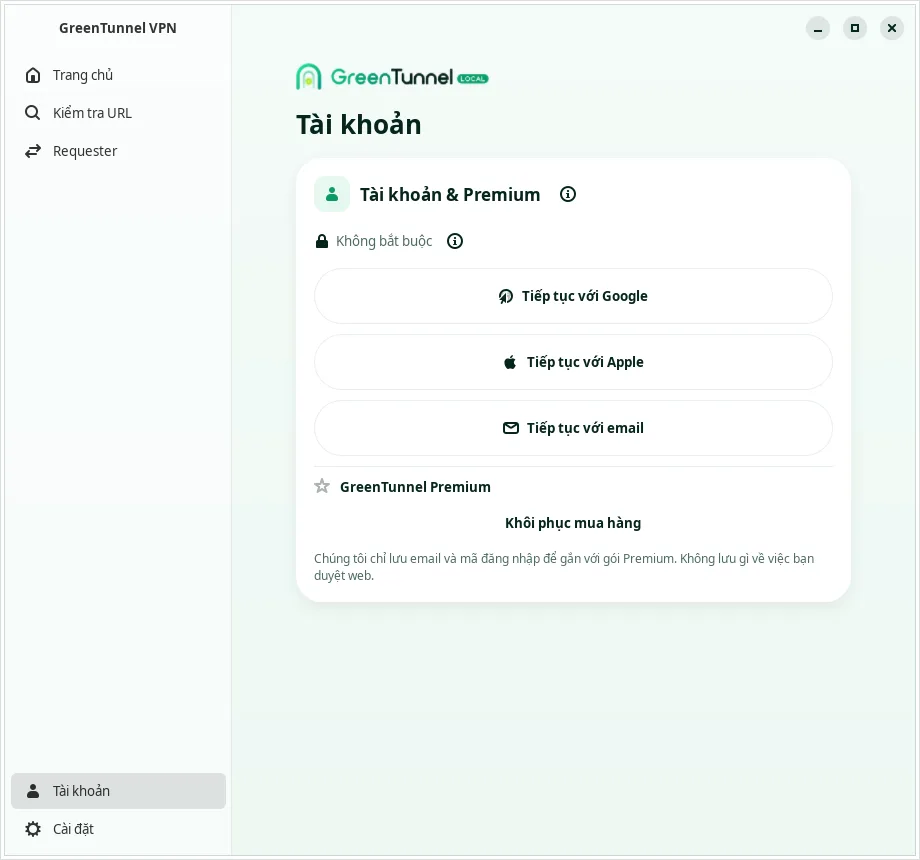920x860 pixels.
Task: Click the swap-arrows icon beside Requester
Action: click(x=33, y=151)
